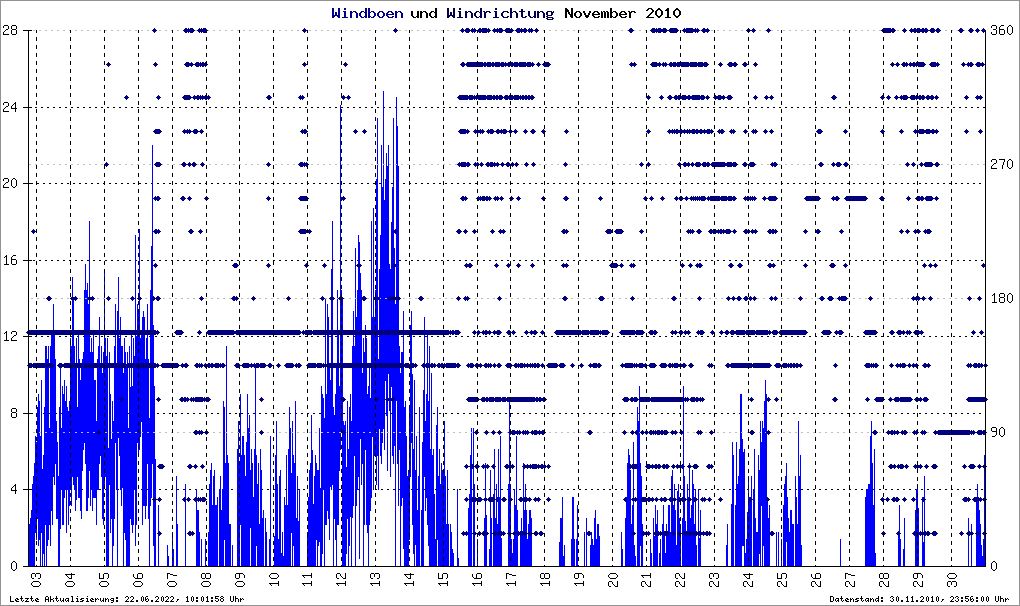The image size is (1020, 606).
Task: Click date label 16 on the time axis
Action: pyautogui.click(x=477, y=580)
